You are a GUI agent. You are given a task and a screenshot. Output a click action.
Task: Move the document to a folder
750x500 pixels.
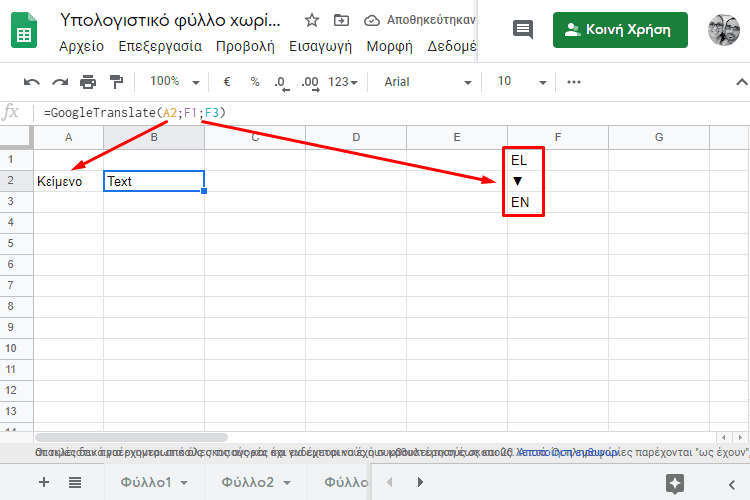[342, 20]
